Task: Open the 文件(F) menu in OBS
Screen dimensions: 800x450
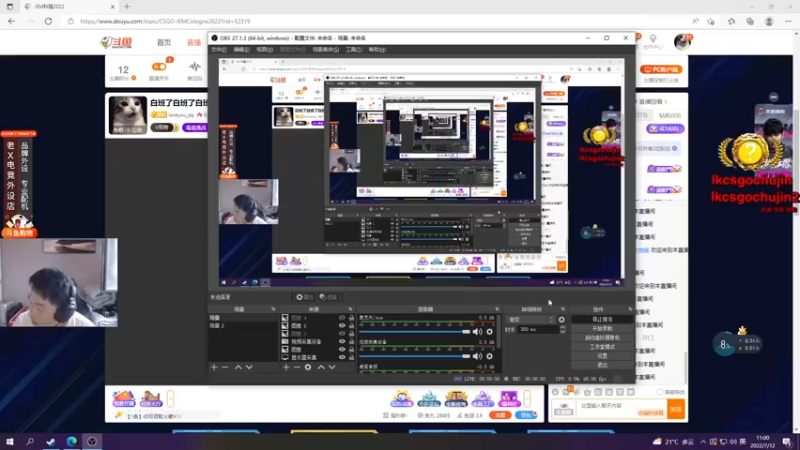Action: [219, 49]
